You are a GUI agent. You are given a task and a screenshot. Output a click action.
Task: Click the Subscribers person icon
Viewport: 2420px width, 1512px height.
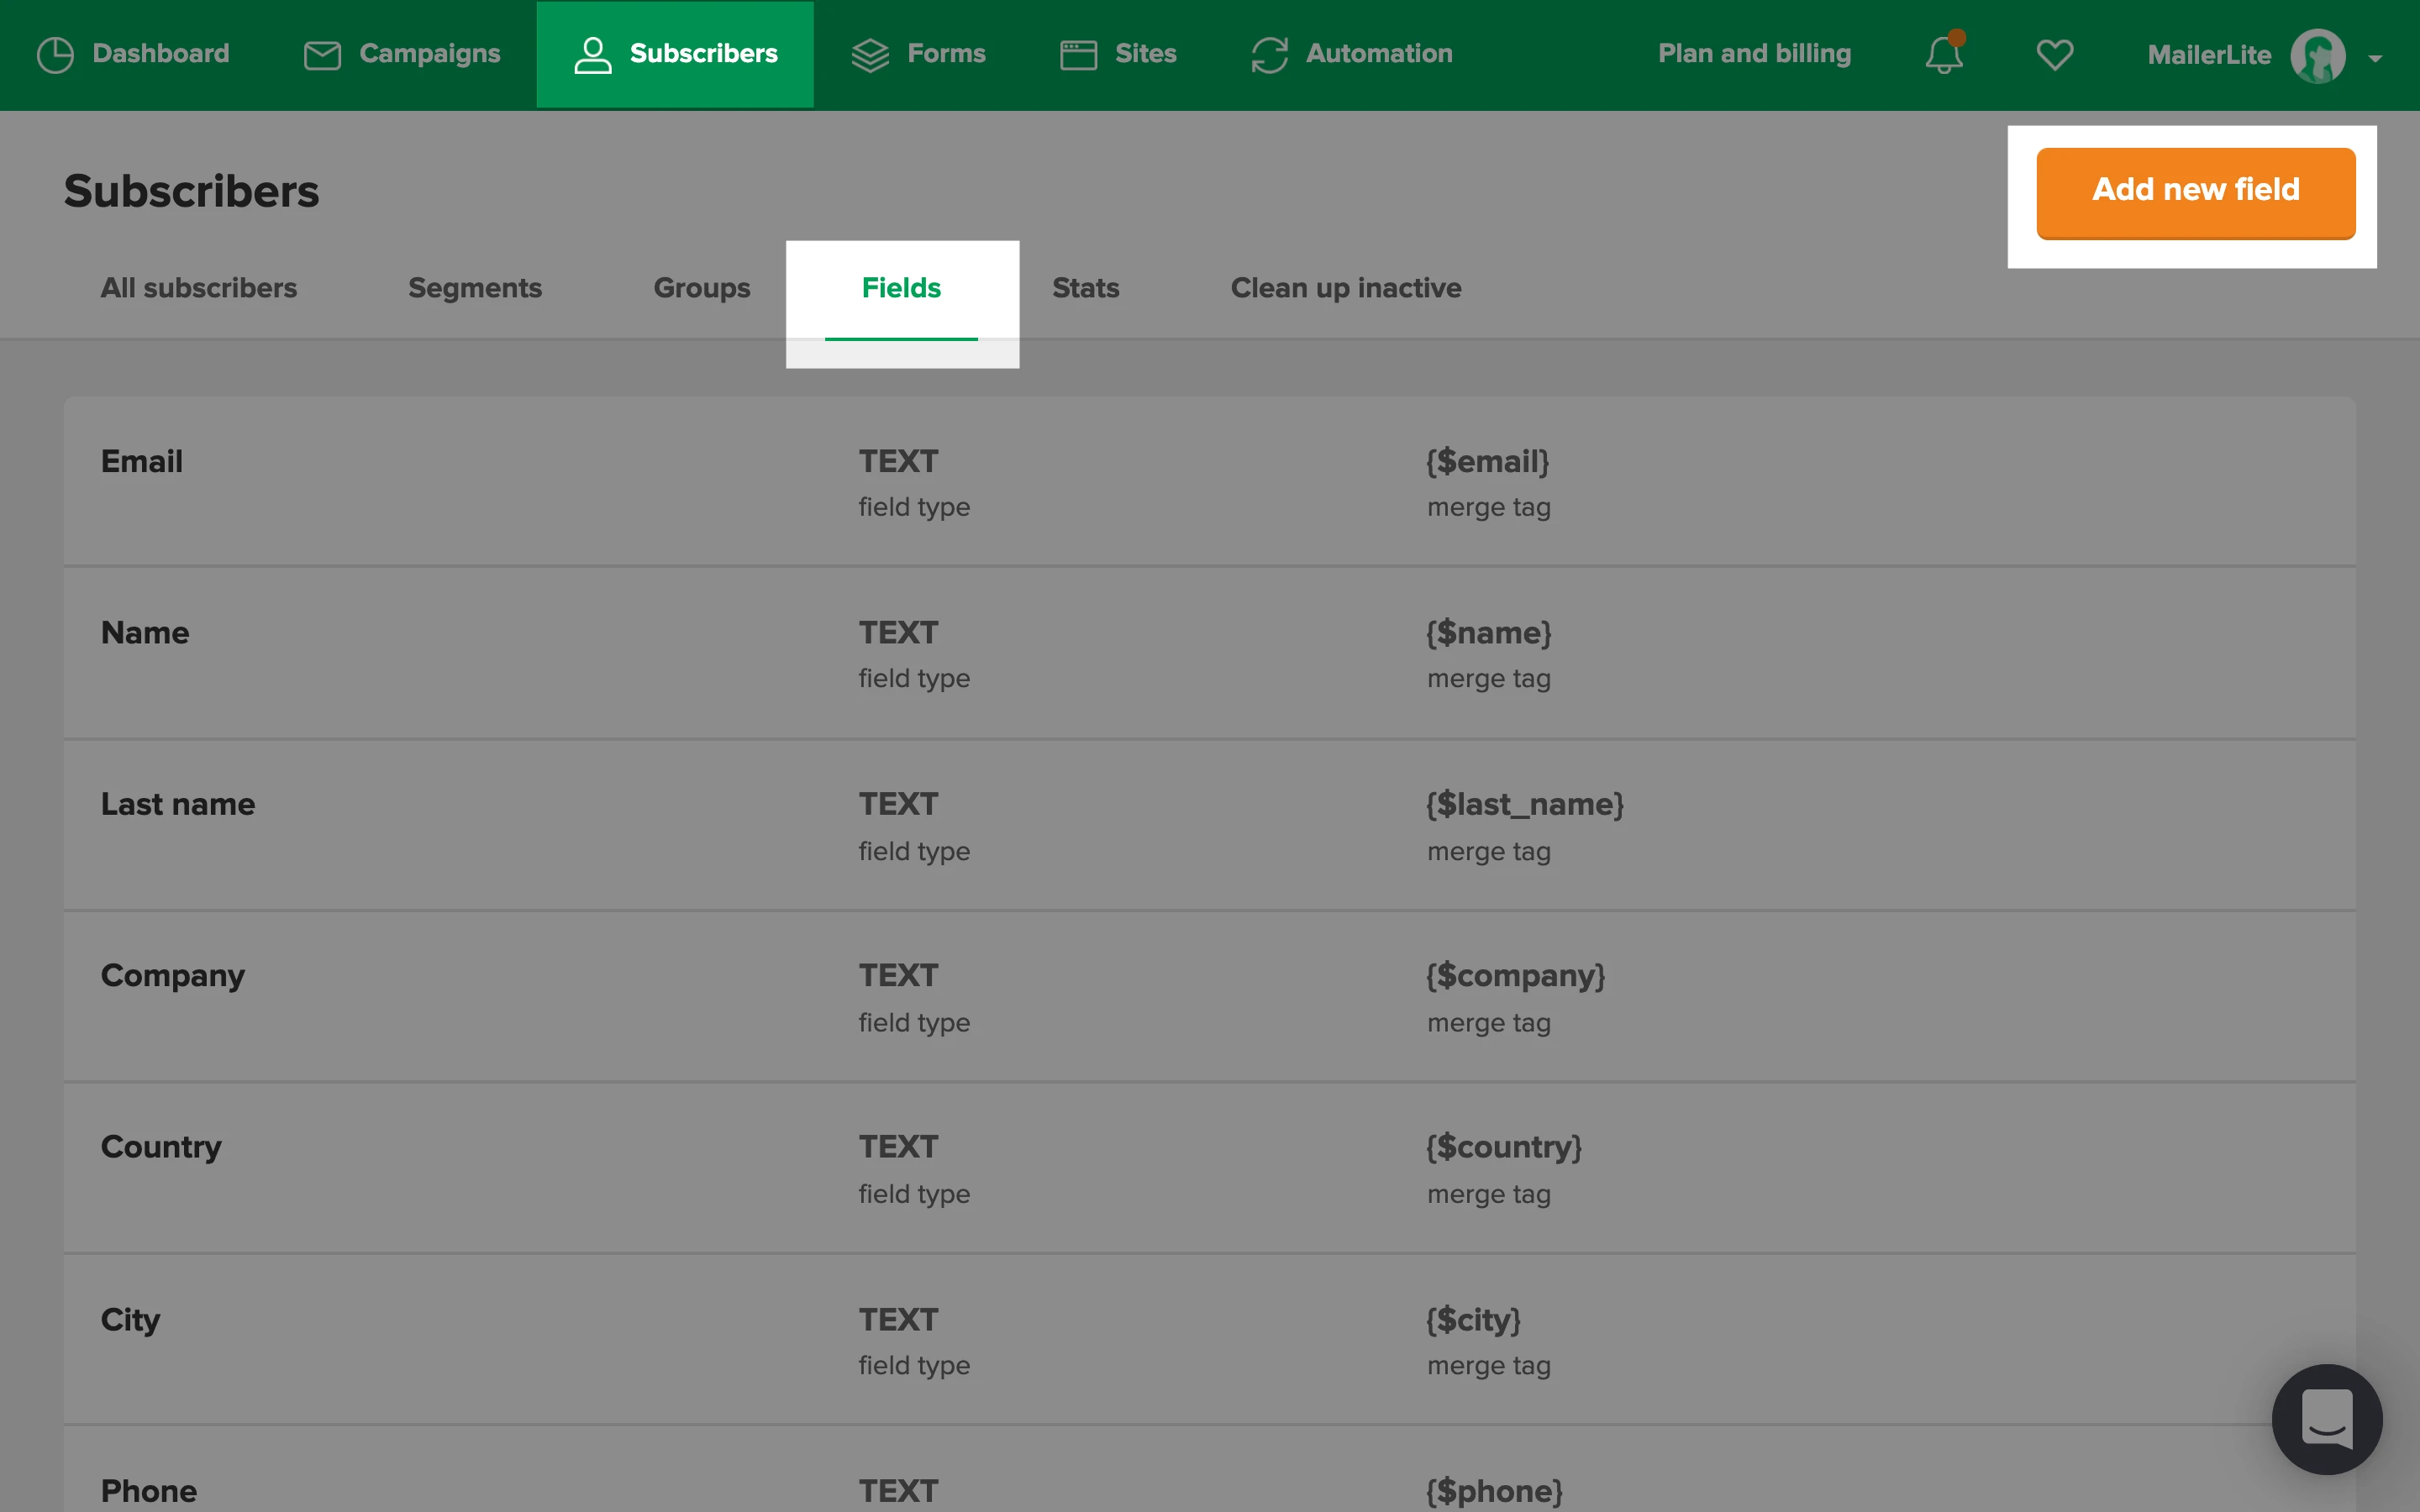tap(592, 54)
